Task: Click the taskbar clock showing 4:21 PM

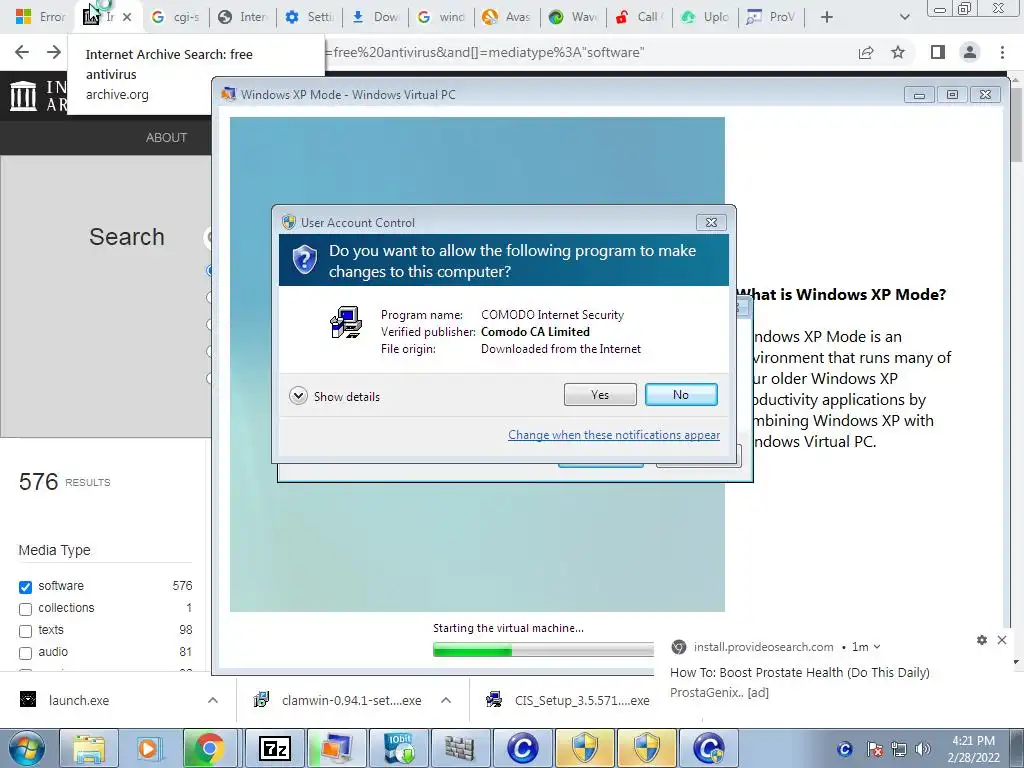Action: tap(974, 749)
